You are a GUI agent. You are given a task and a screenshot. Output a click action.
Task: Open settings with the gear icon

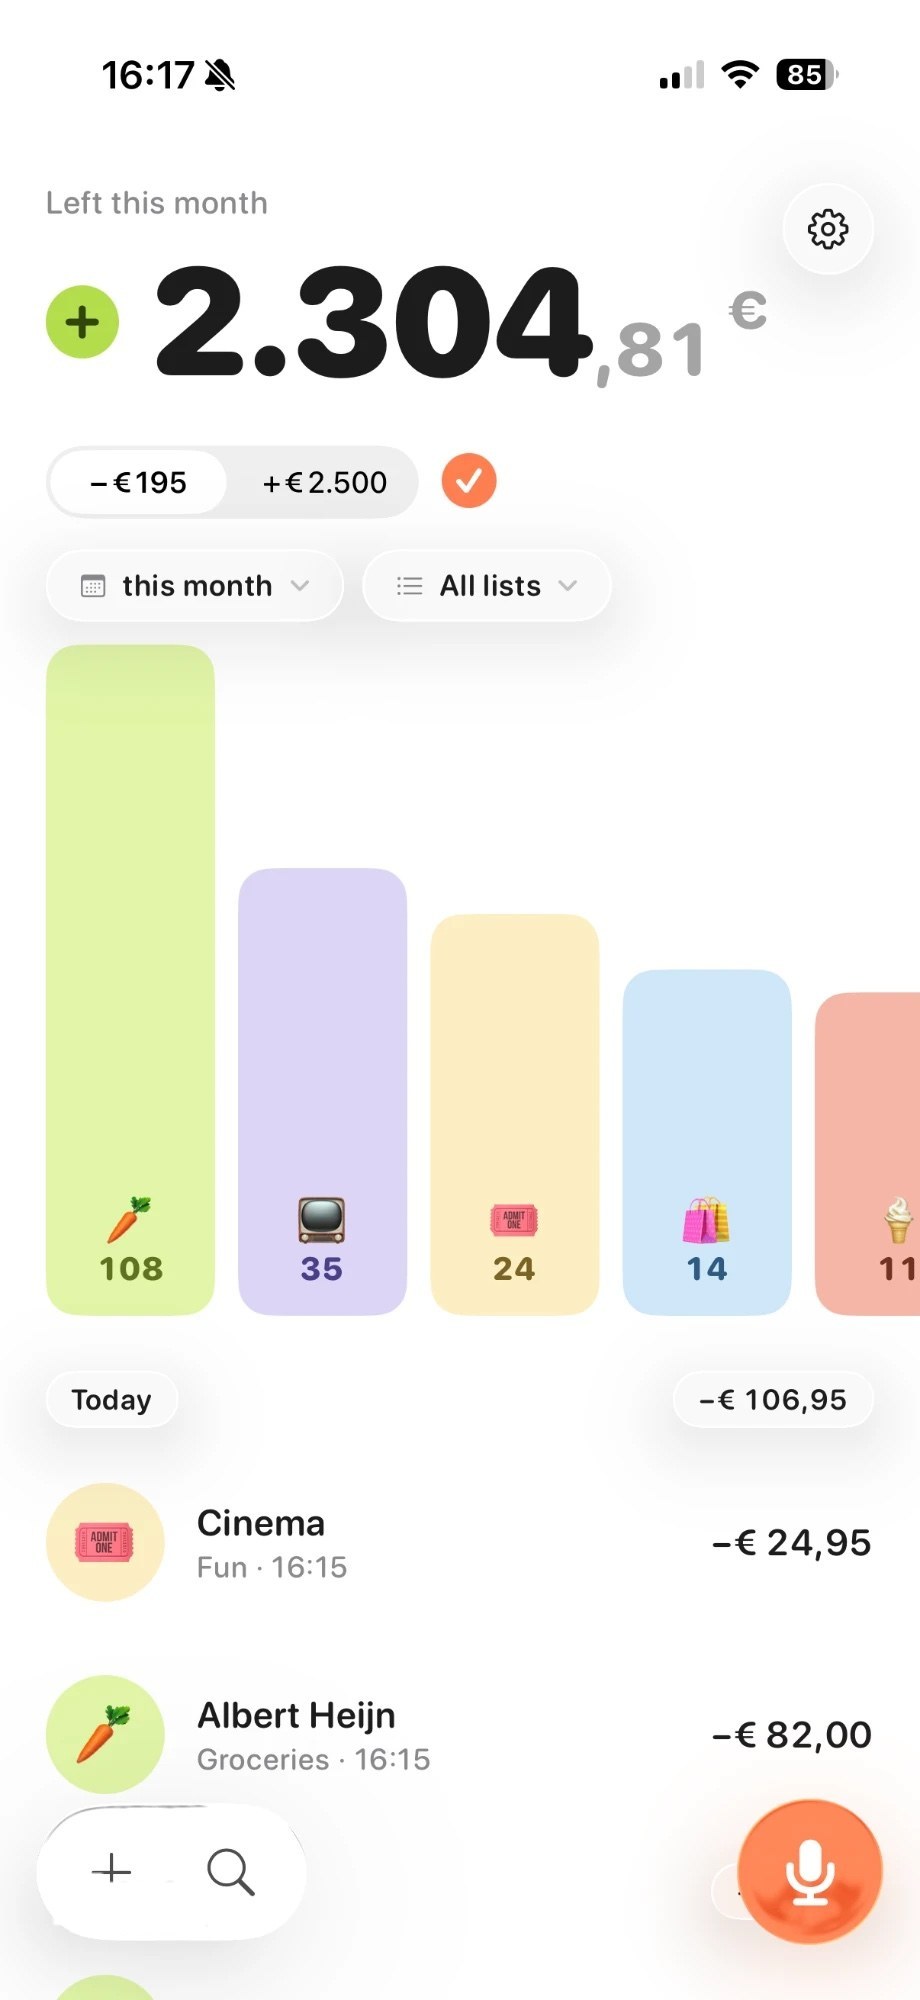(x=828, y=229)
